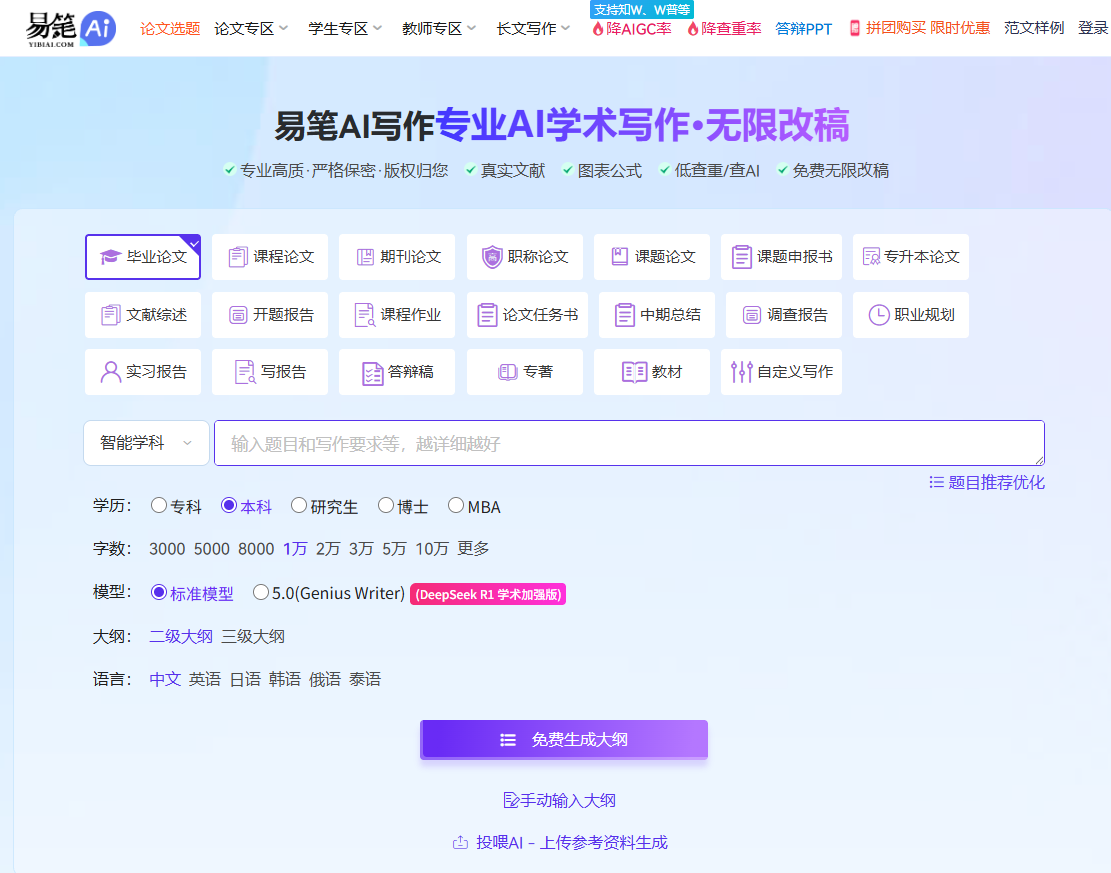
Task: Click the 职称论文 shield icon
Action: pos(492,257)
